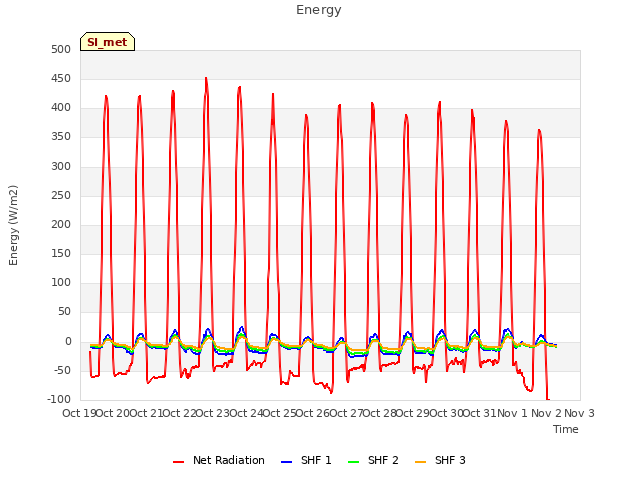The width and height of the screenshot is (640, 480).
Task: Click the Net Radiation drop reaching -100
Action: tap(548, 399)
